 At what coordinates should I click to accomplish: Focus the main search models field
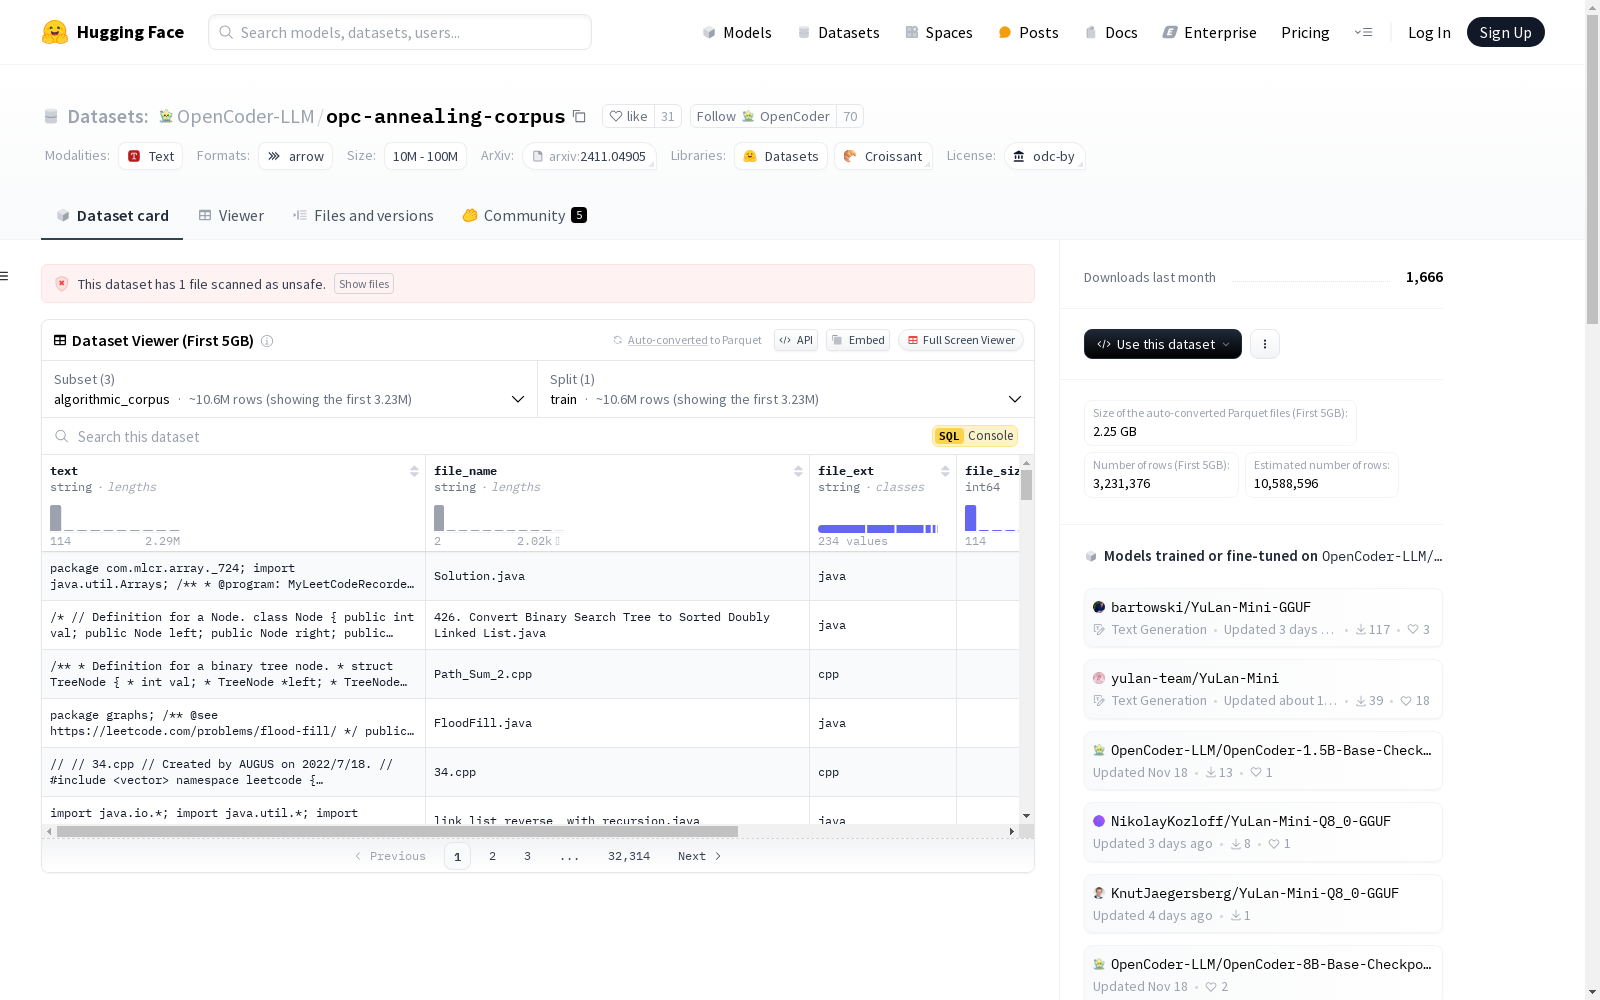400,32
